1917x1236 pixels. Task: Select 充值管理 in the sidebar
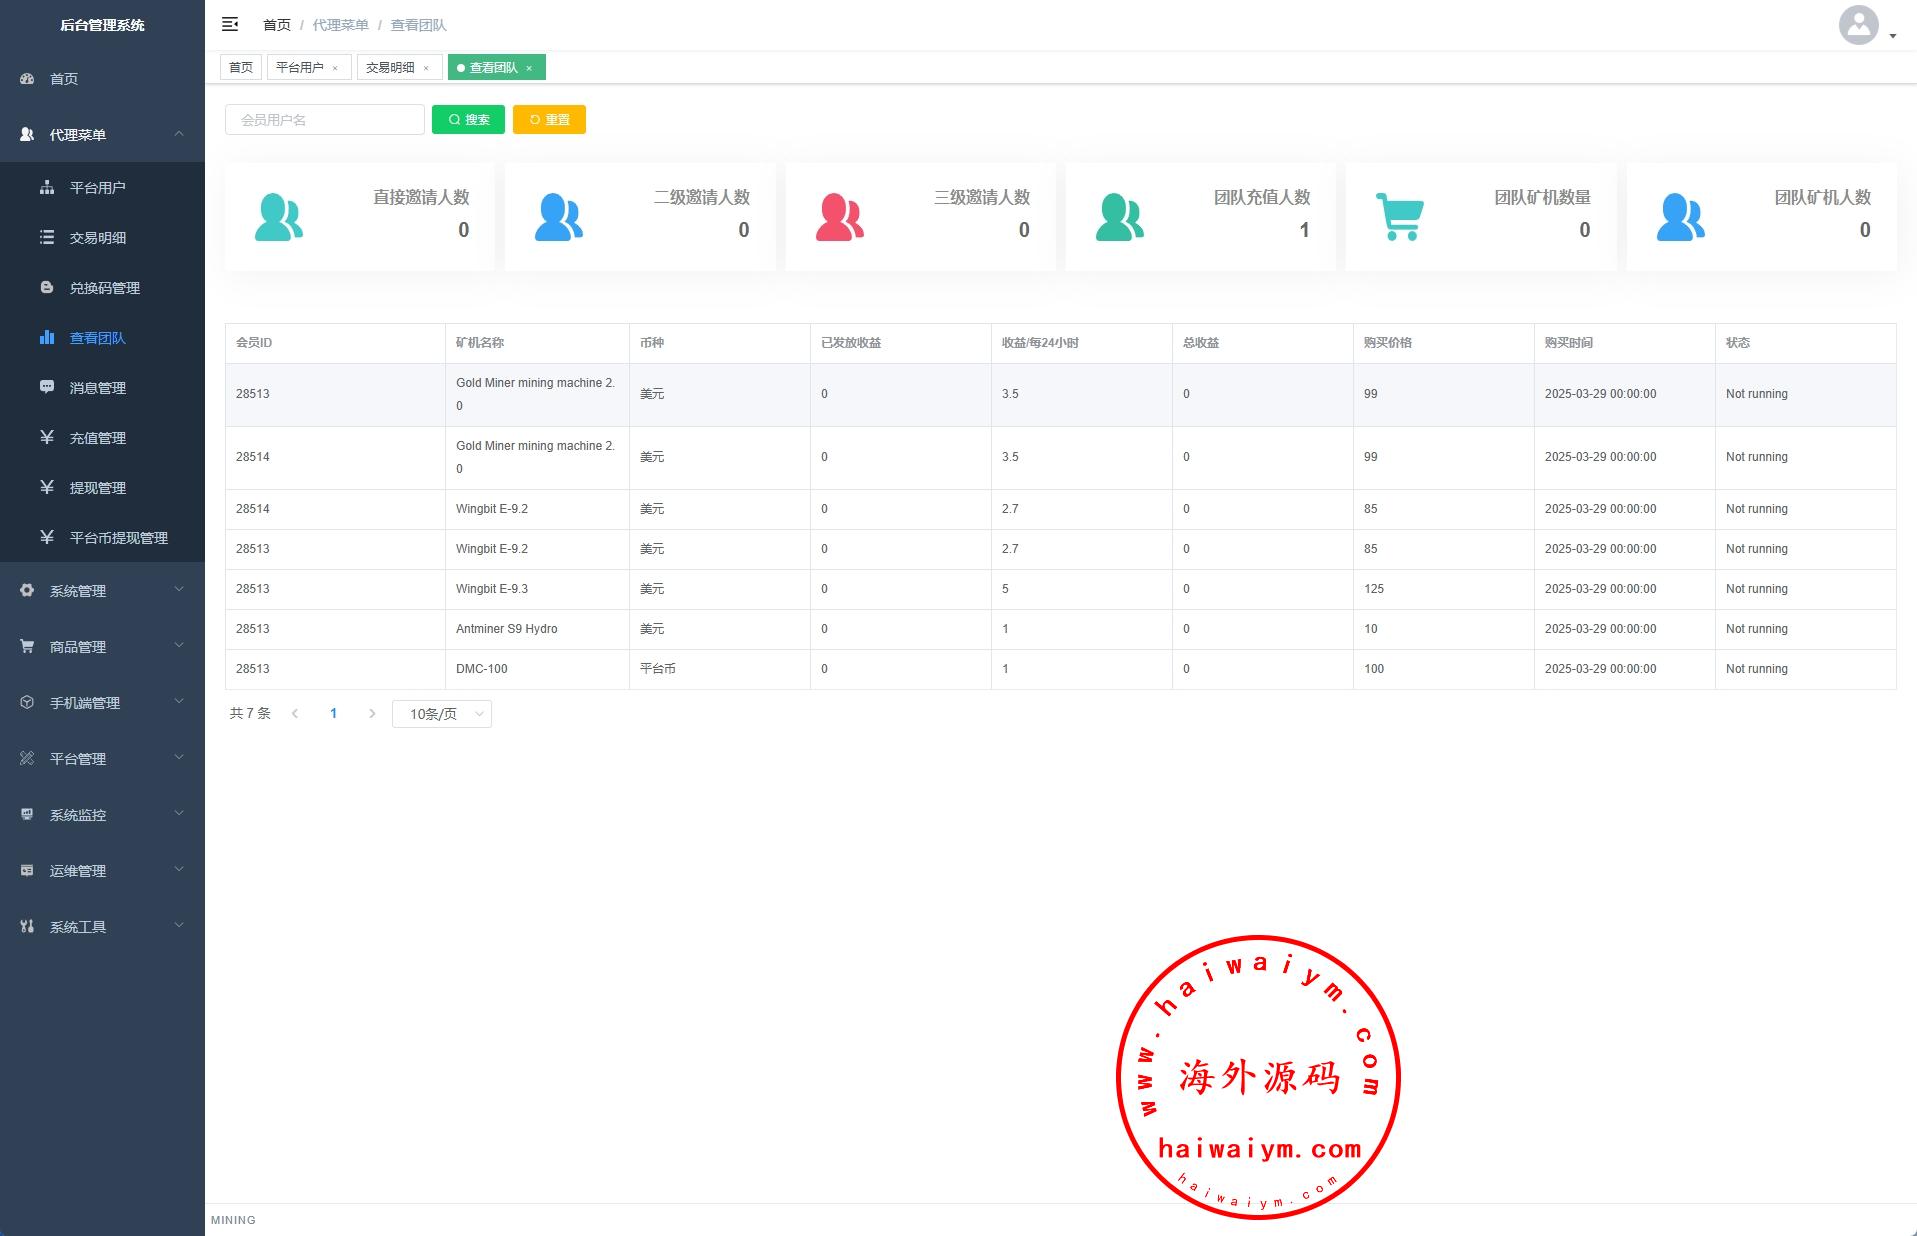[x=97, y=438]
